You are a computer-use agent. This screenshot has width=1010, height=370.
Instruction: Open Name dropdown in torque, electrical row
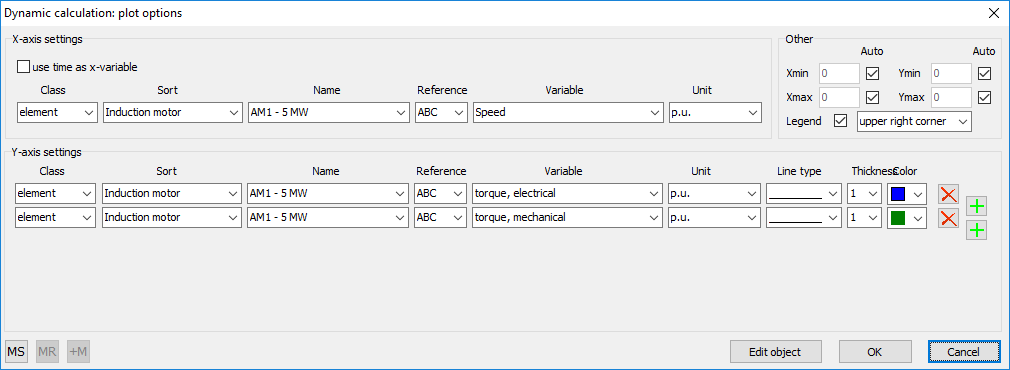coord(327,193)
